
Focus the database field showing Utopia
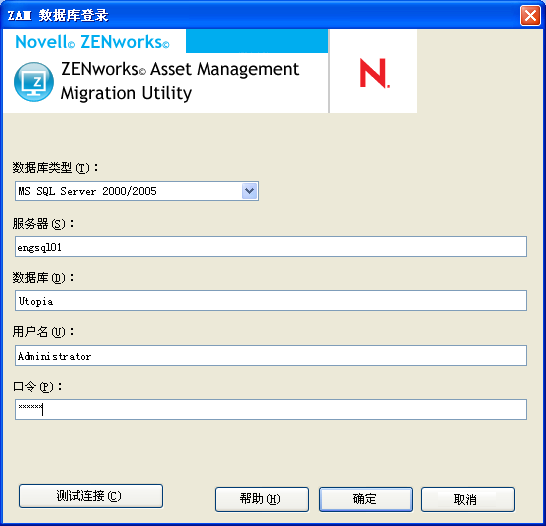pyautogui.click(x=271, y=300)
